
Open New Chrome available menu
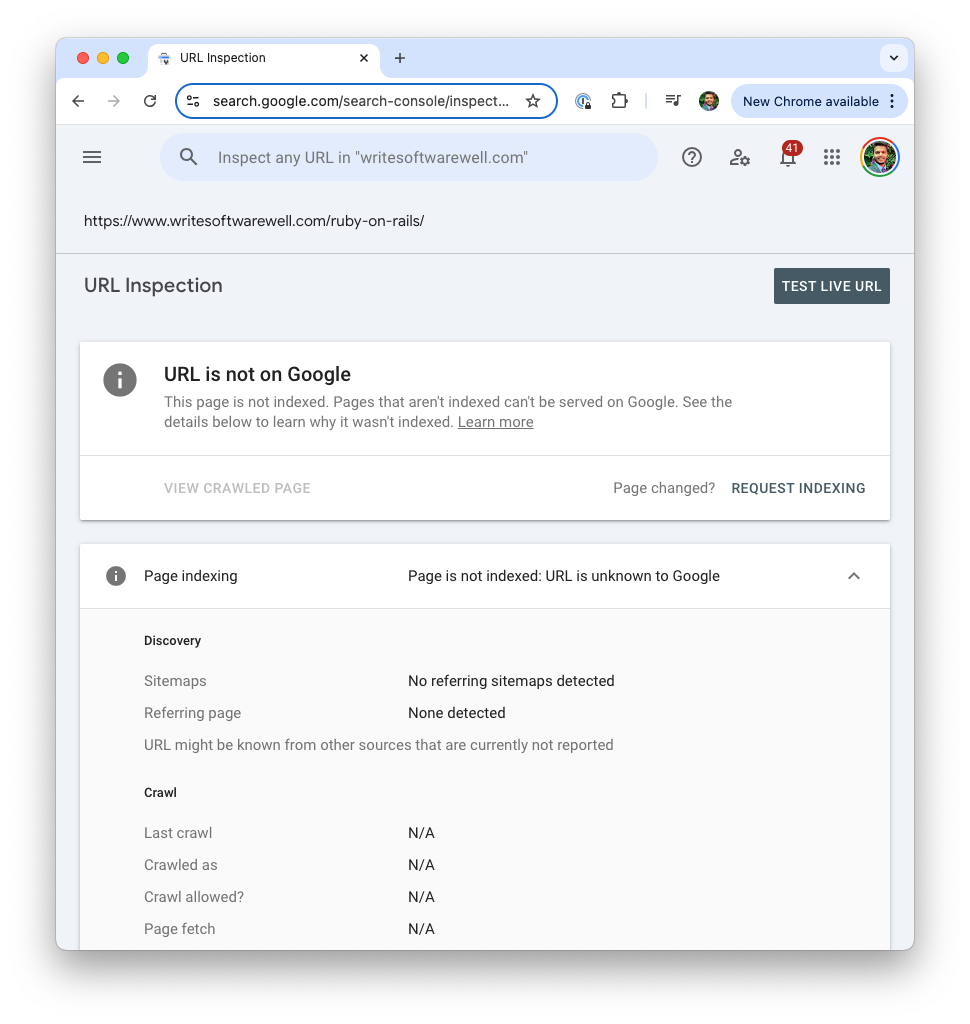[819, 101]
